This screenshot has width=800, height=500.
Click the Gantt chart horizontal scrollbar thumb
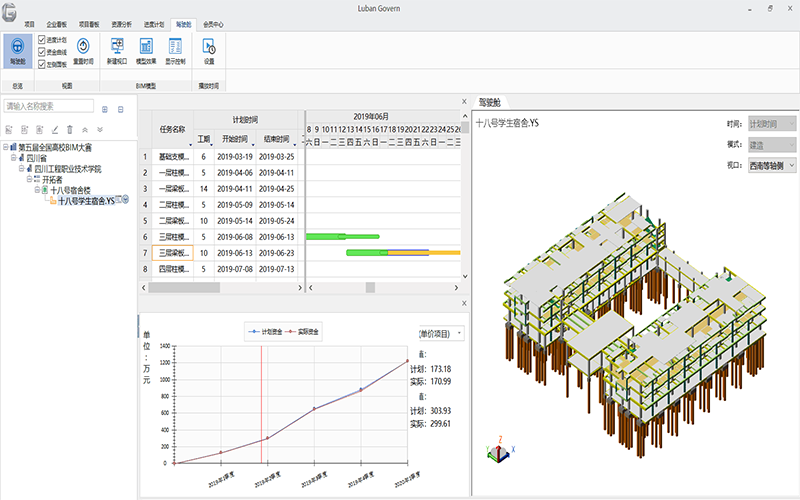(x=370, y=288)
